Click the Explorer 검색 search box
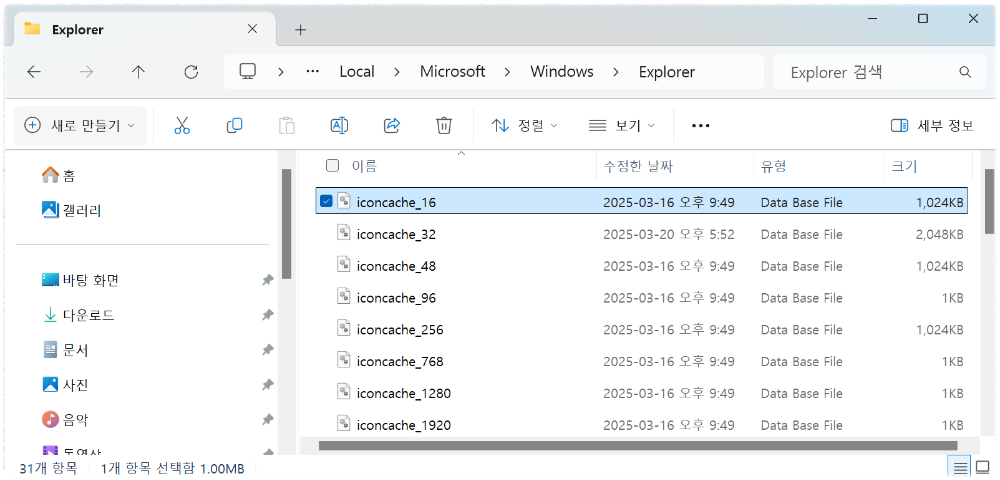The image size is (1000, 480). pyautogui.click(x=879, y=72)
